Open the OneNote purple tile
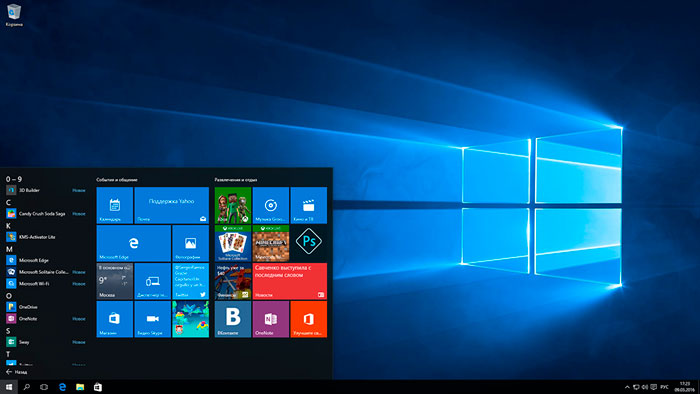 [x=271, y=319]
